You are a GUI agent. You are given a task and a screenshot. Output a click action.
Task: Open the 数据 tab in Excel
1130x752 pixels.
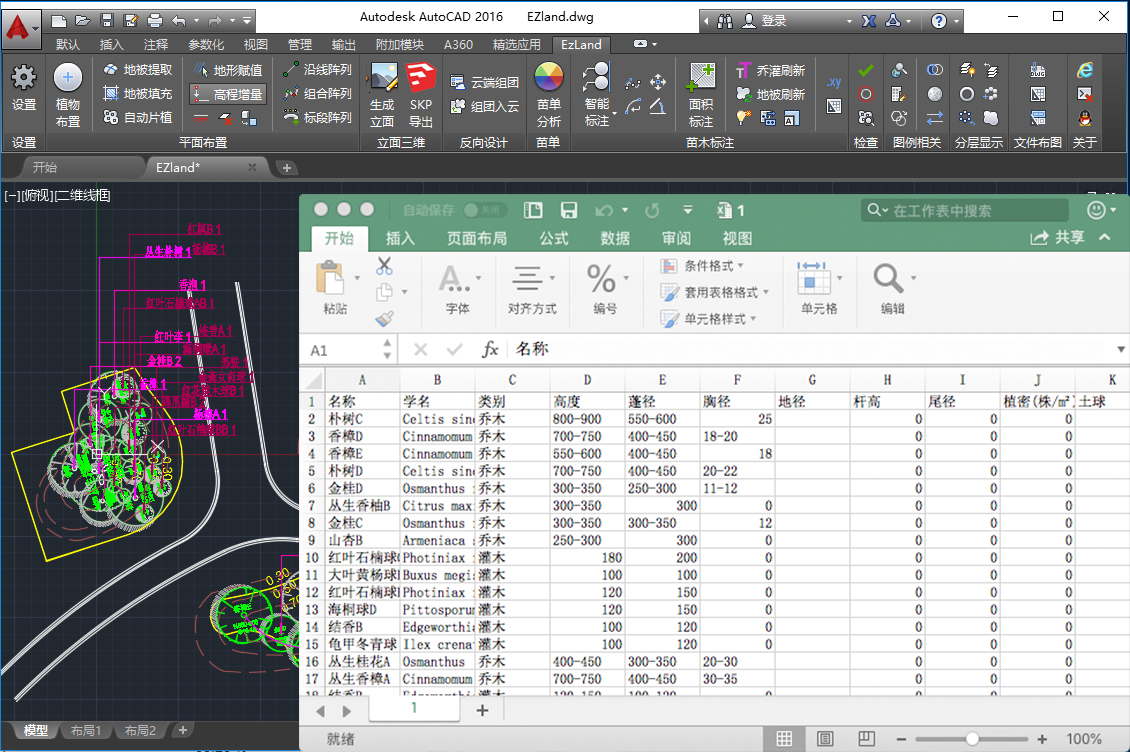click(615, 239)
